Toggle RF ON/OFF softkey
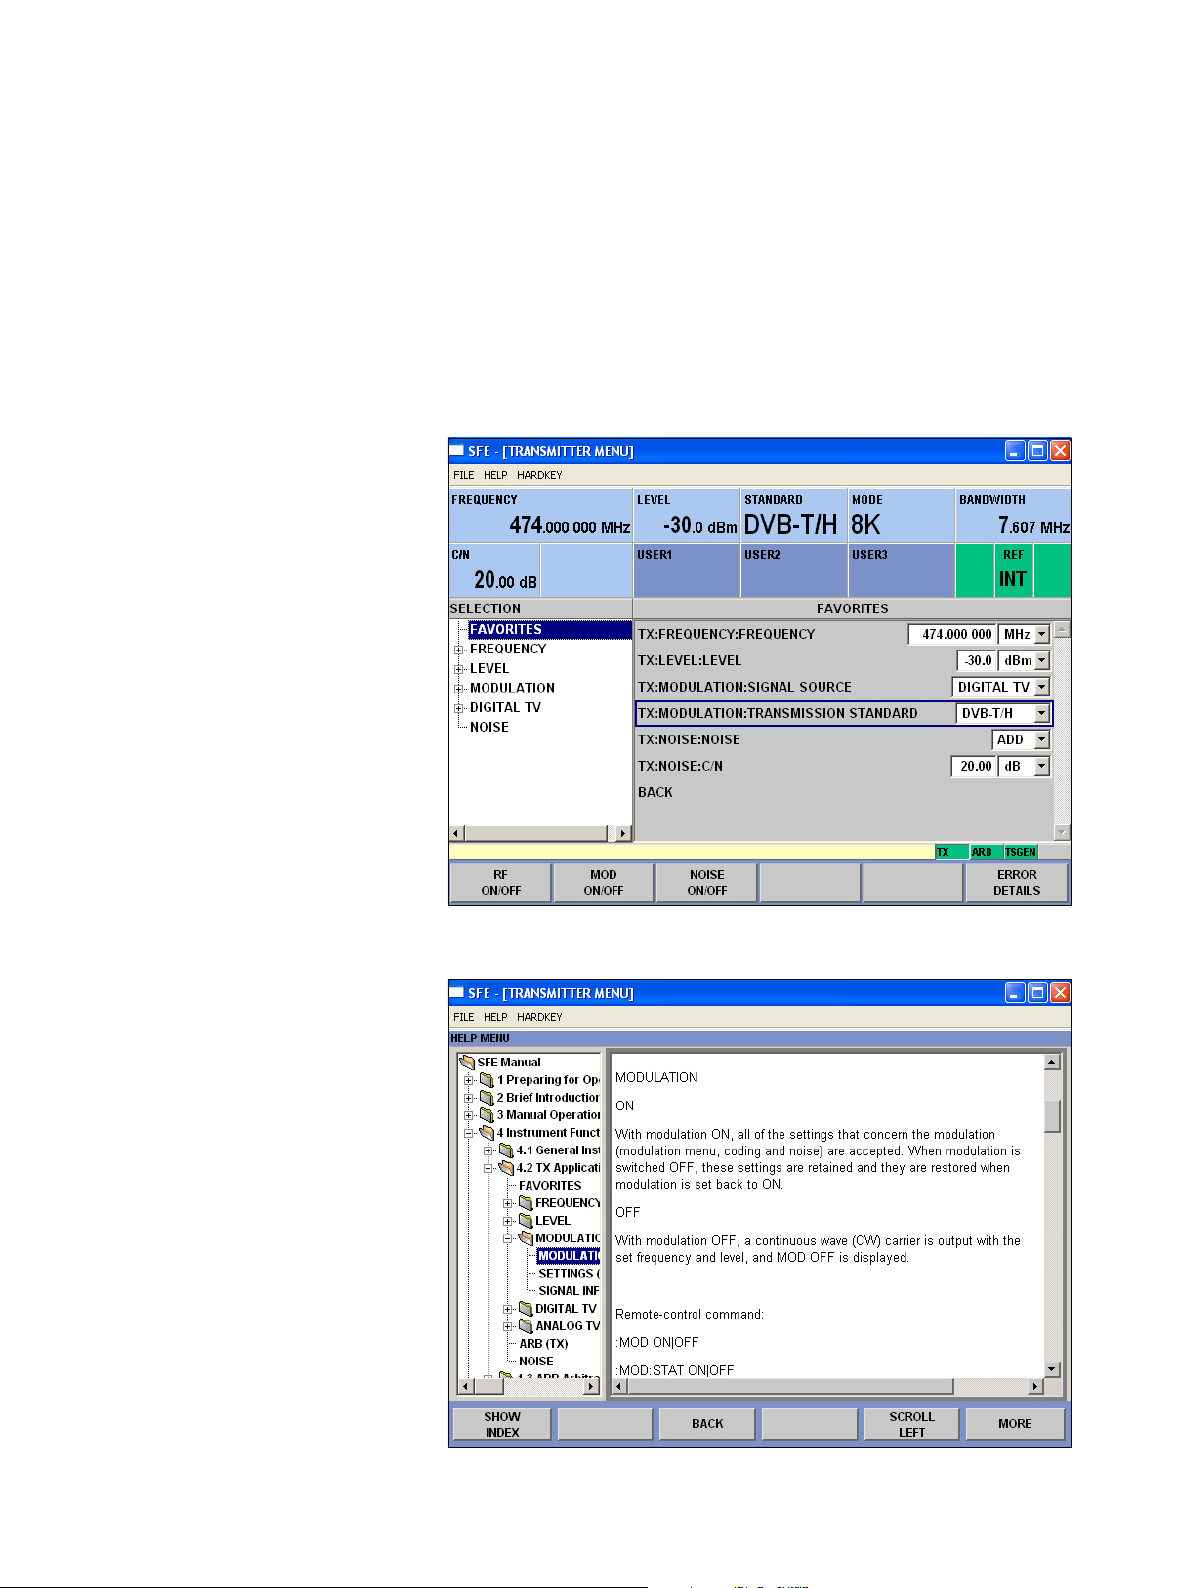1192x1588 pixels. 501,883
